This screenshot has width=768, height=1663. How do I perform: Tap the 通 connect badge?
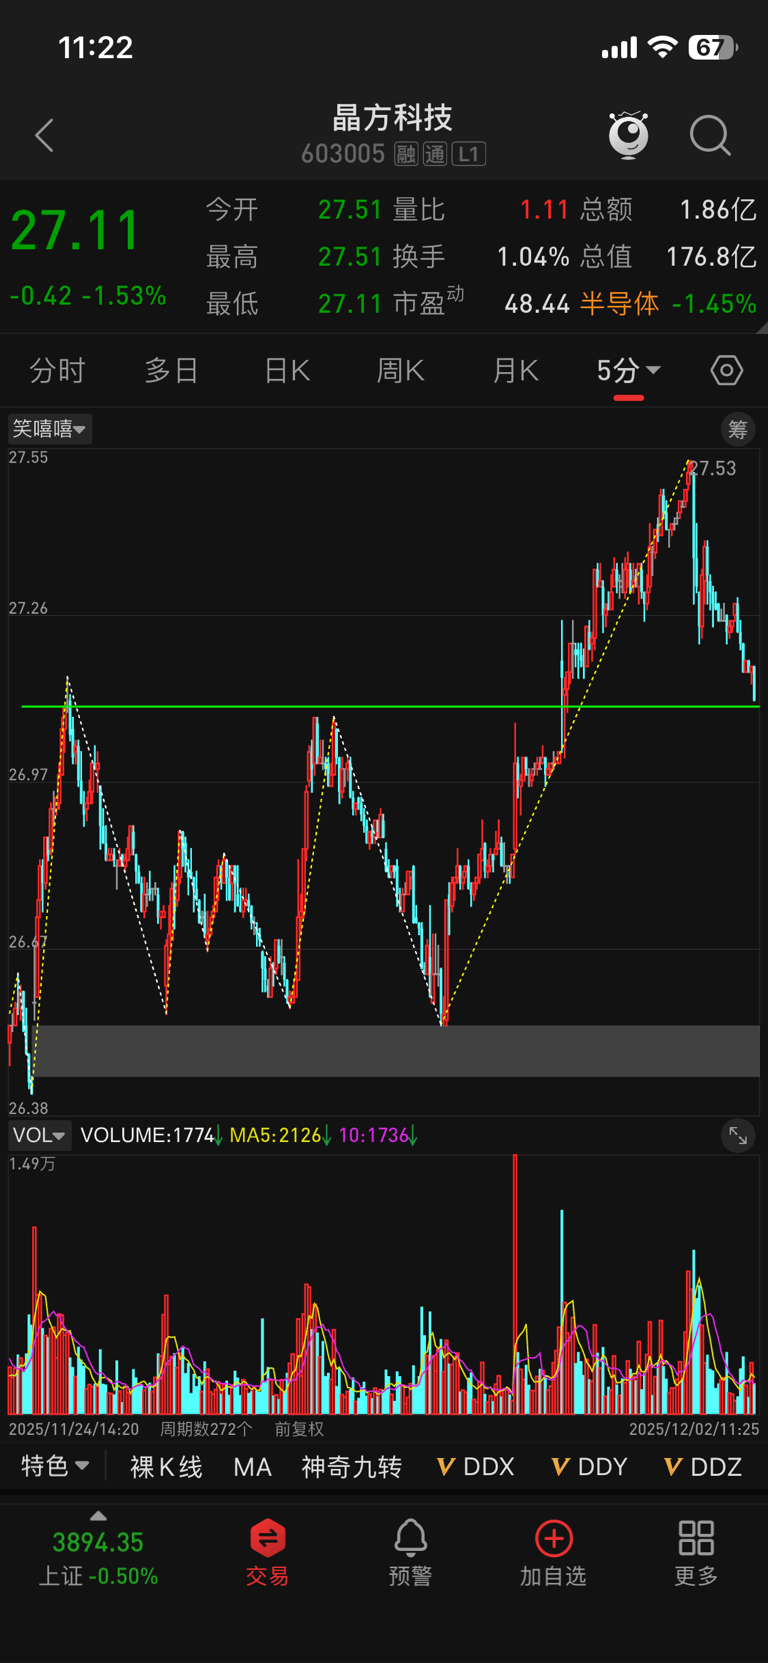tap(434, 154)
